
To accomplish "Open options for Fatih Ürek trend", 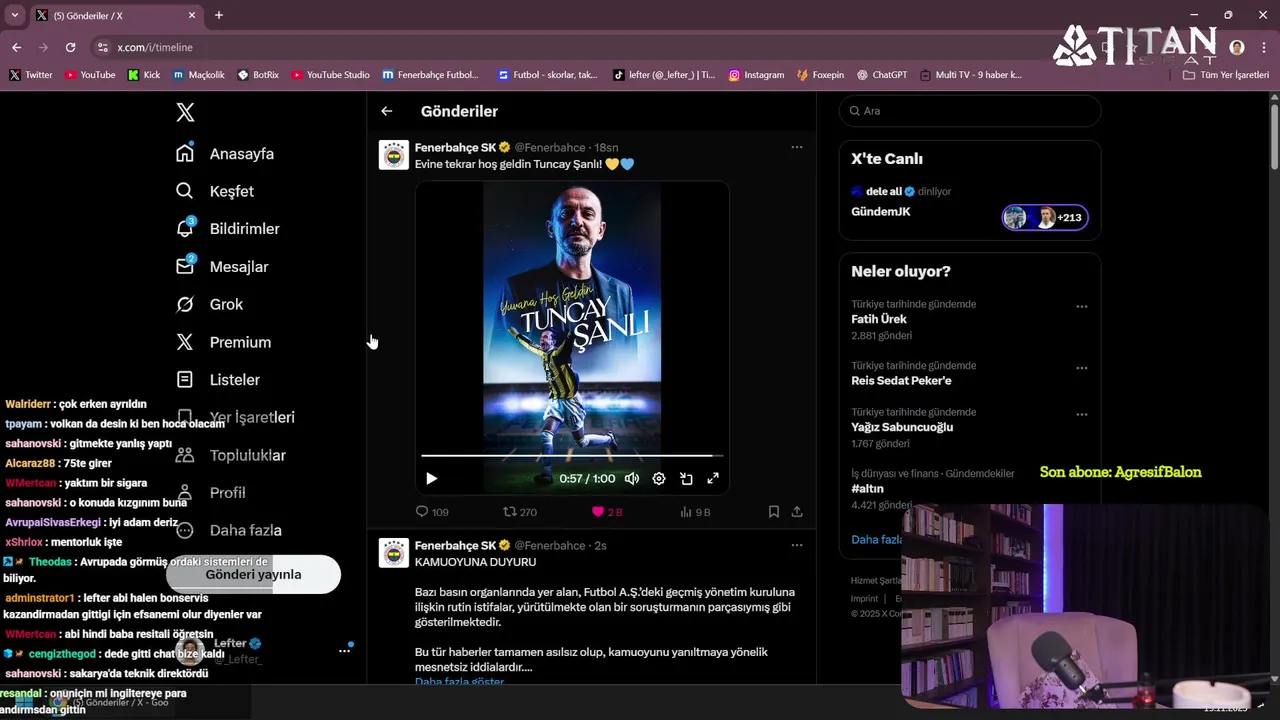I will pyautogui.click(x=1082, y=306).
